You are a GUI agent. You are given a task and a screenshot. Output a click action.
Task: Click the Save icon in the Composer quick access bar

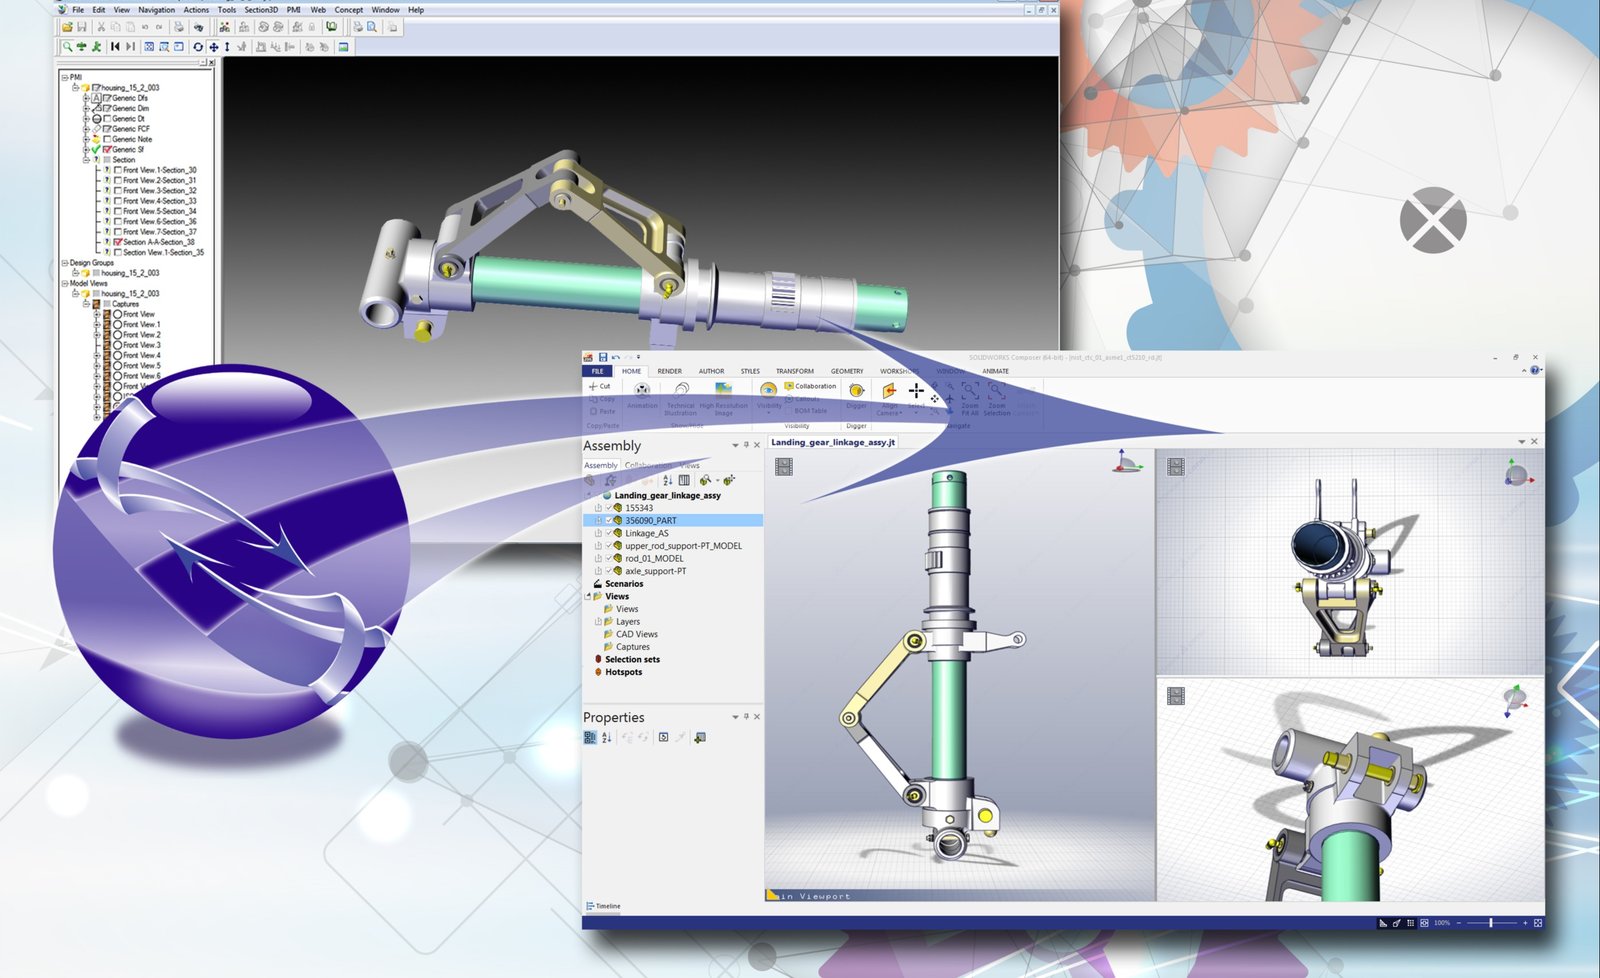pyautogui.click(x=603, y=357)
